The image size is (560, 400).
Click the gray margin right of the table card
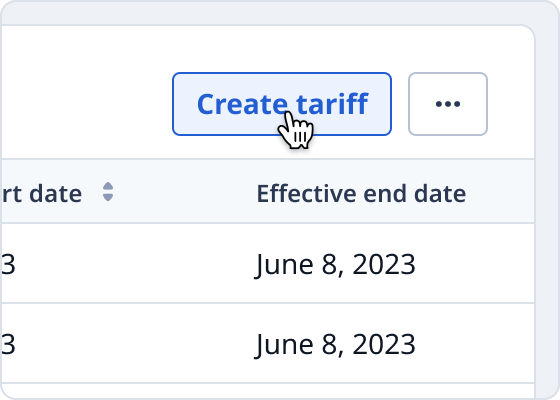click(x=547, y=214)
